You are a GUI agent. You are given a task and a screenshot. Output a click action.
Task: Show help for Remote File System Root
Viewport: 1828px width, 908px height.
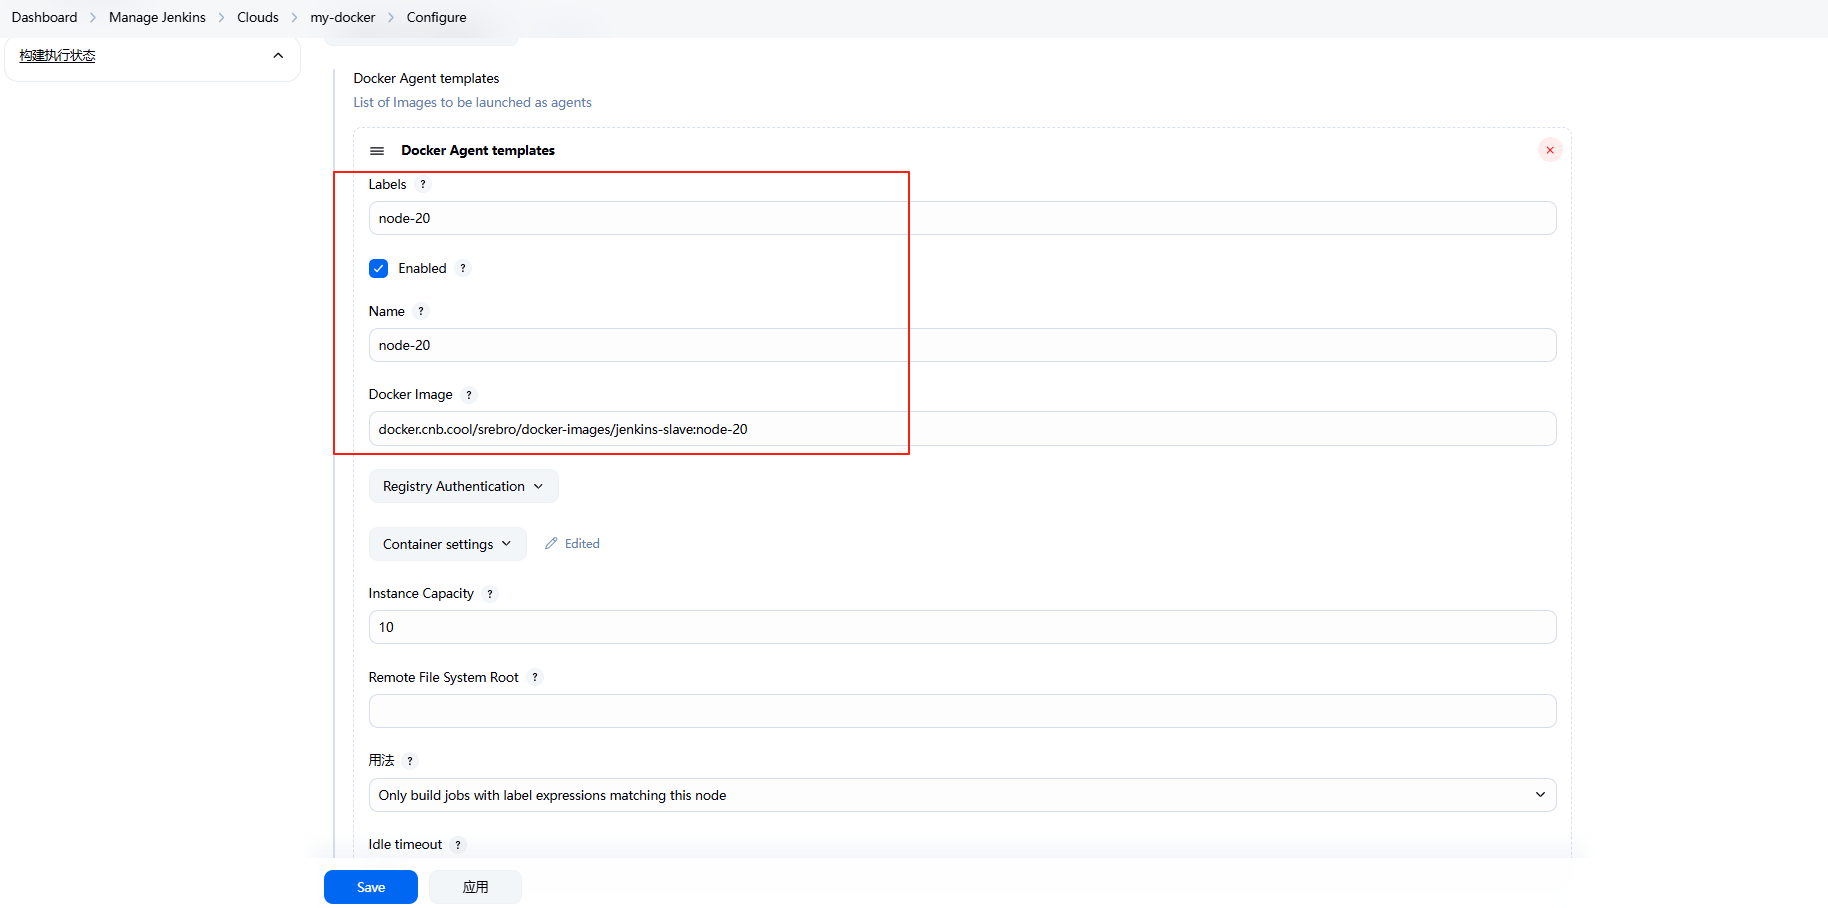pyautogui.click(x=535, y=678)
